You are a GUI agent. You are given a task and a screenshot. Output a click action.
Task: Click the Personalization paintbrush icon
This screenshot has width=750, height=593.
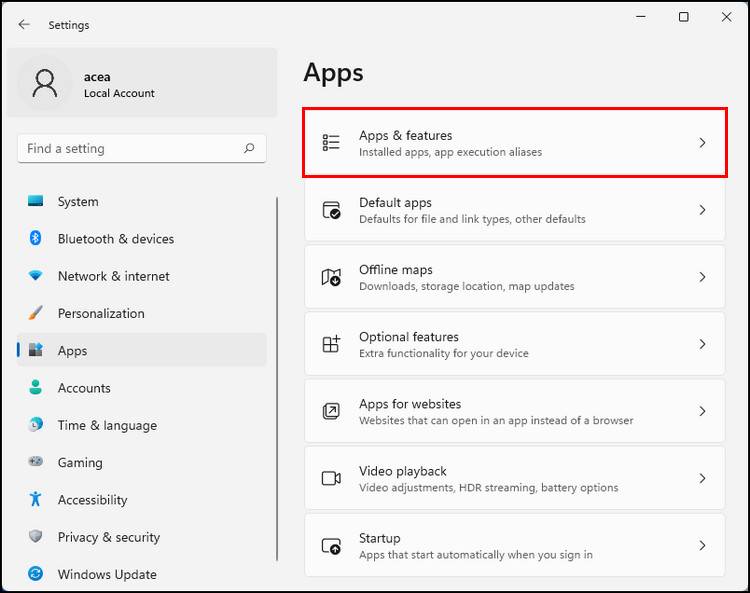click(35, 313)
